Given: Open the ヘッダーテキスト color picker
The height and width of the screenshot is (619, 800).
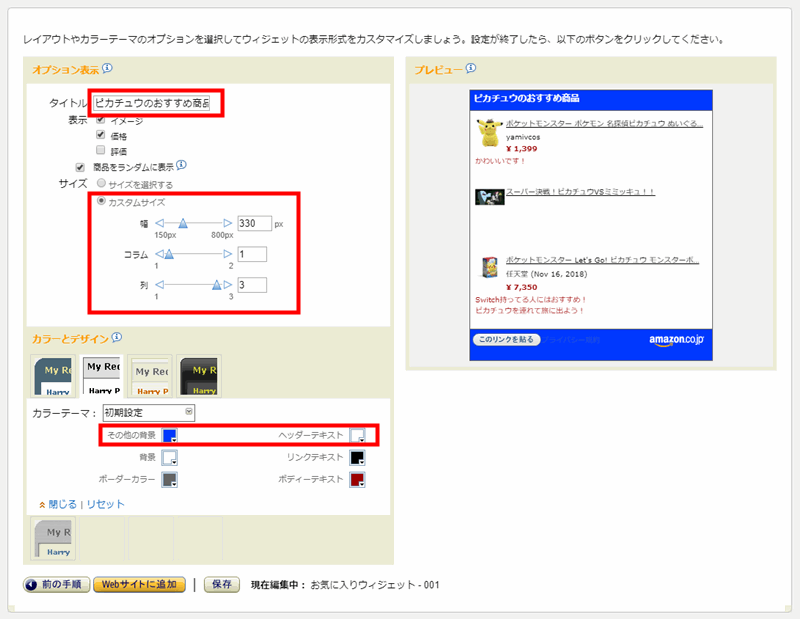Looking at the screenshot, I should [357, 435].
